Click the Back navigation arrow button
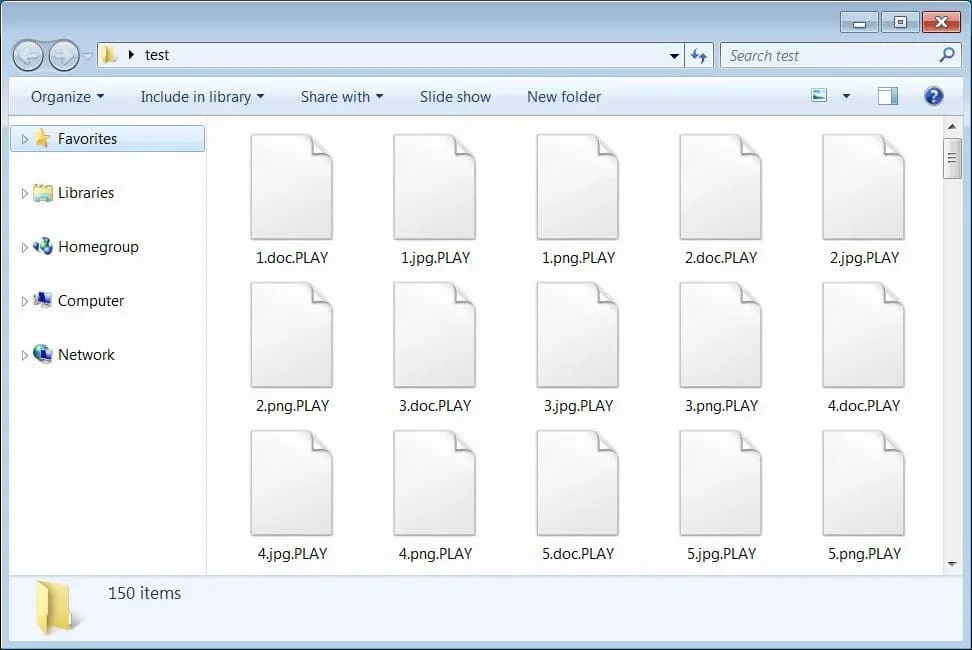This screenshot has height=650, width=972. coord(29,55)
